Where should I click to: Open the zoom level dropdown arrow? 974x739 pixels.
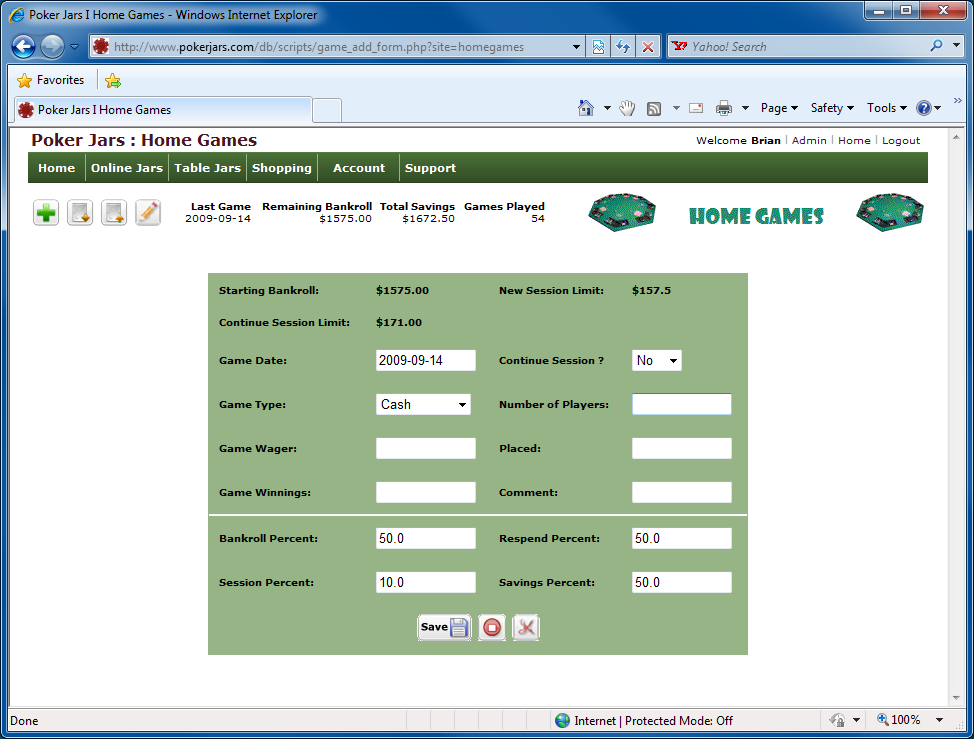pyautogui.click(x=940, y=720)
